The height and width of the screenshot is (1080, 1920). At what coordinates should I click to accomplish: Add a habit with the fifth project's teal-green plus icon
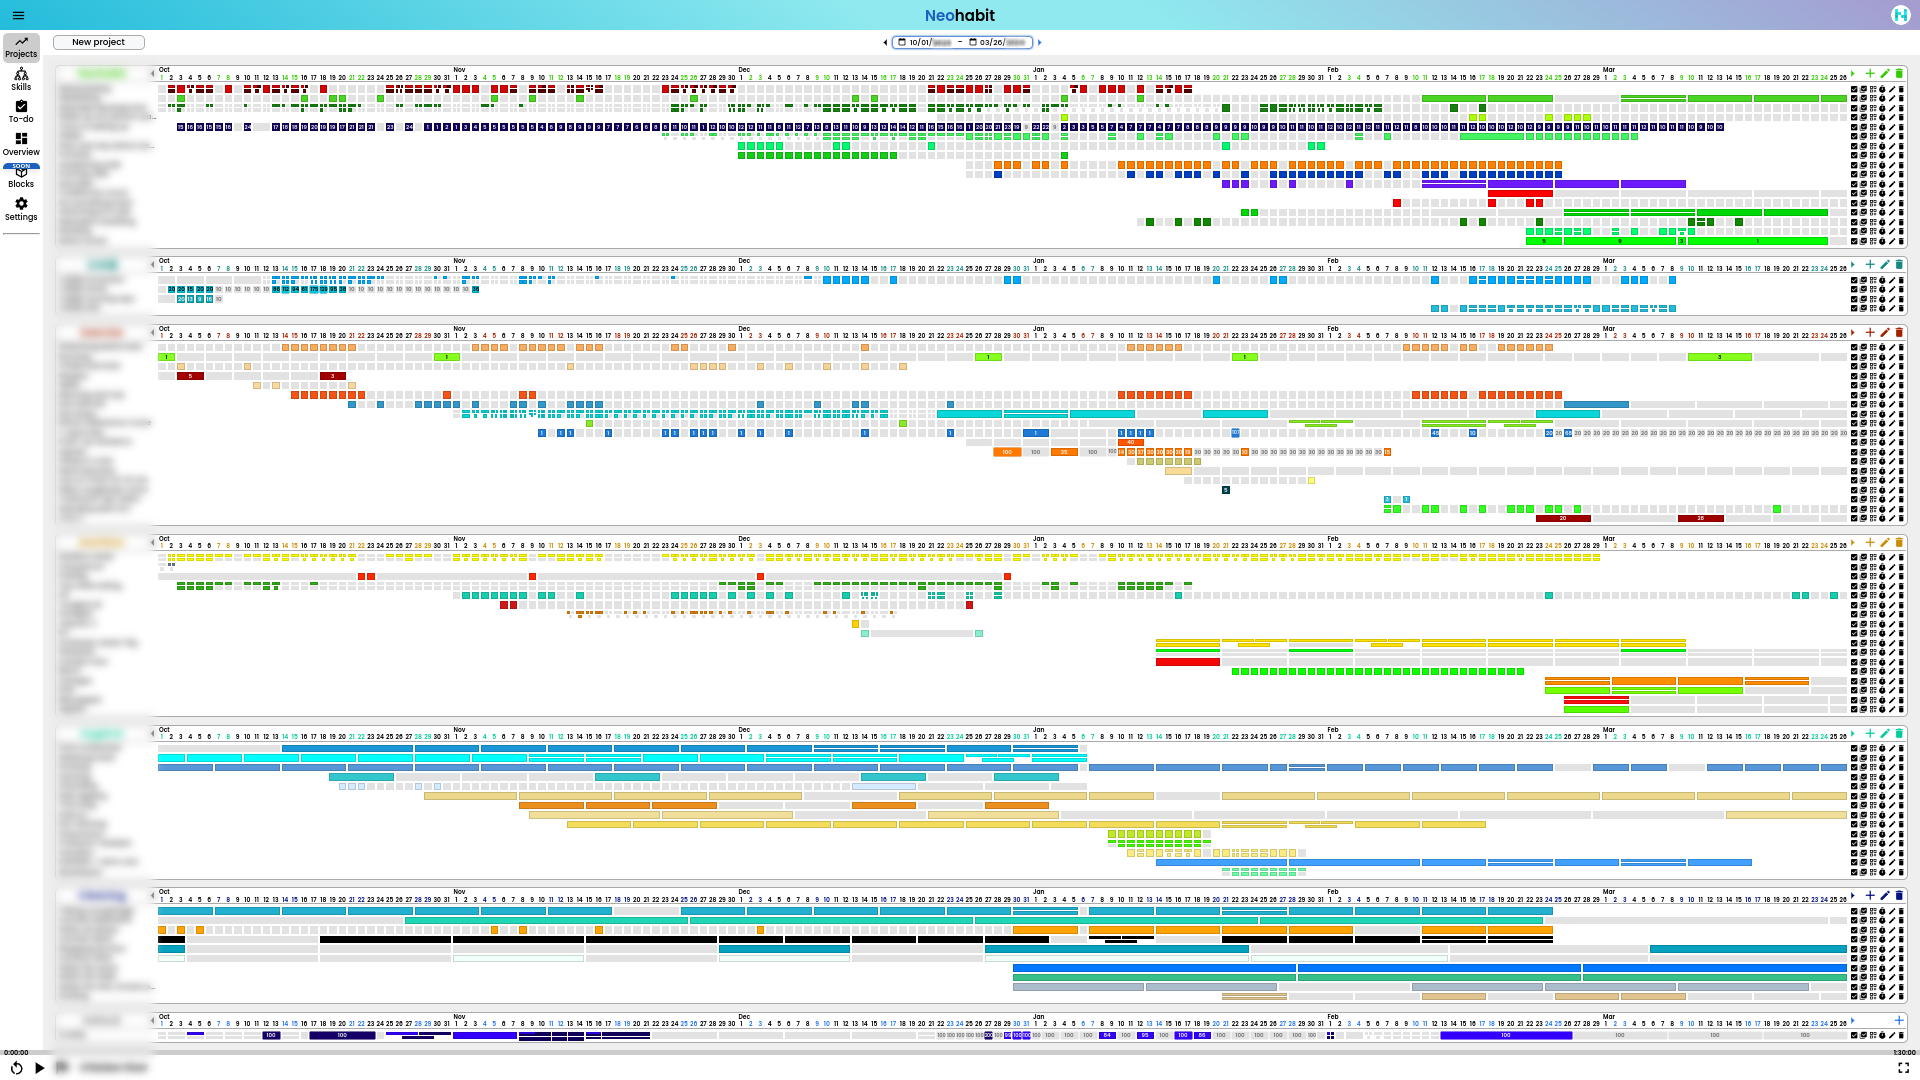click(1870, 733)
